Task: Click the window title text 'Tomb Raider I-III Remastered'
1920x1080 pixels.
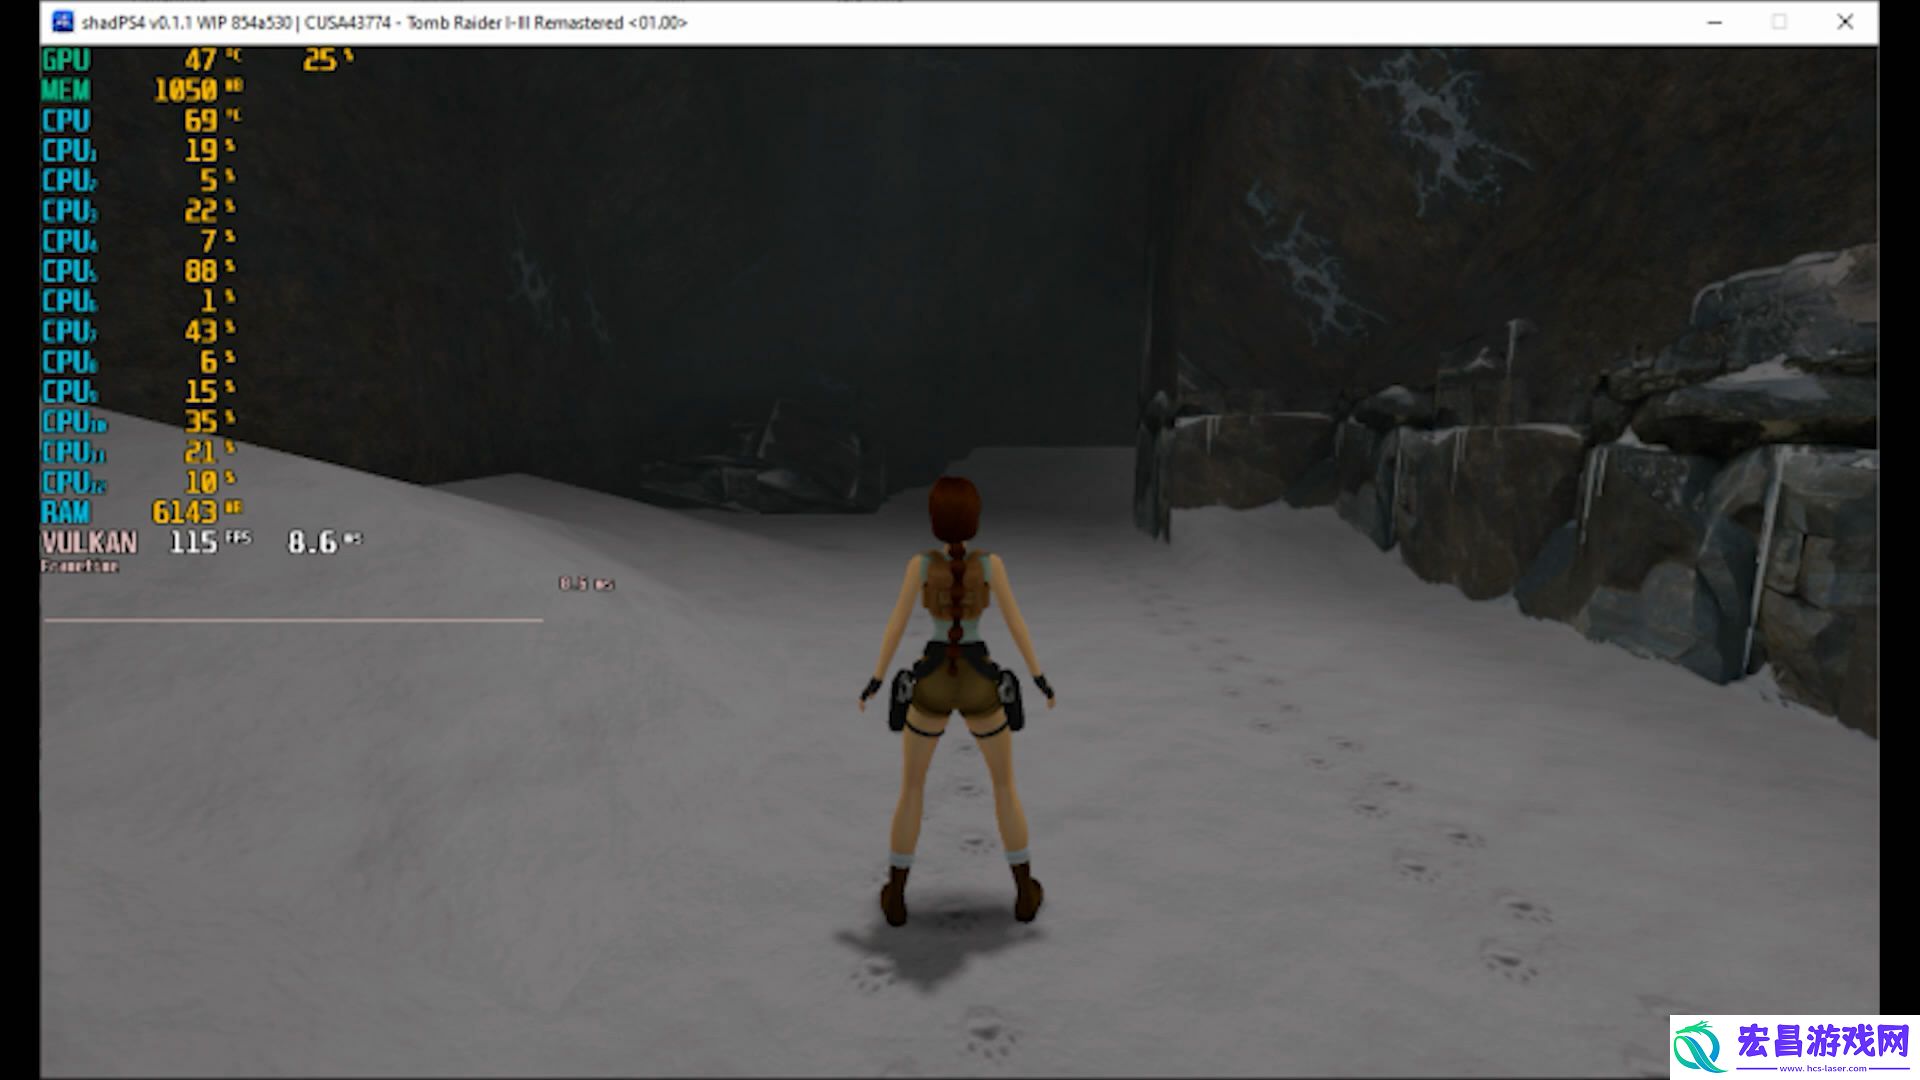Action: tap(515, 22)
